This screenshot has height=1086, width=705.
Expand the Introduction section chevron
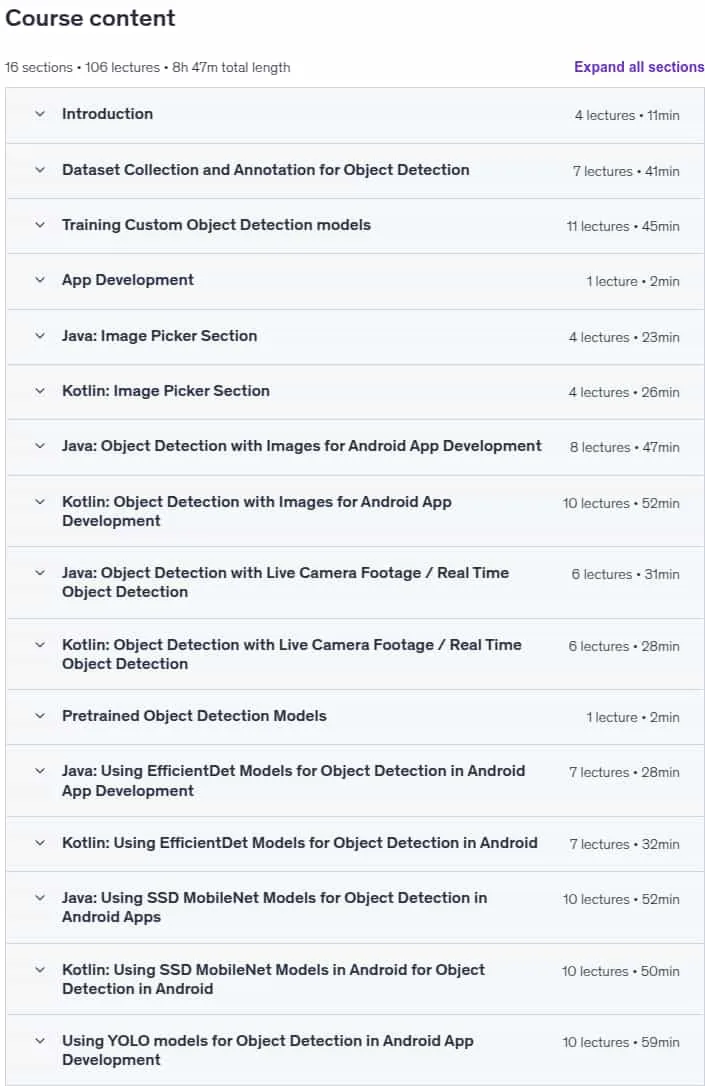coord(40,114)
